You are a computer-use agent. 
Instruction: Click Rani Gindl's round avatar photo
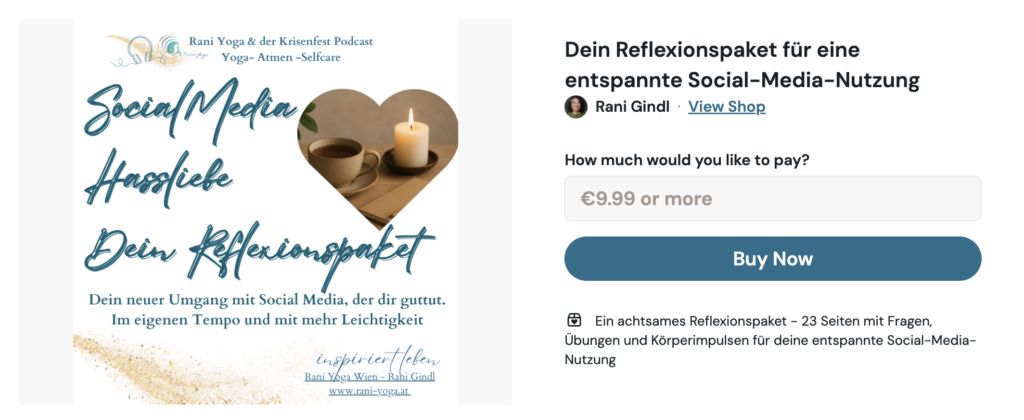click(x=576, y=106)
